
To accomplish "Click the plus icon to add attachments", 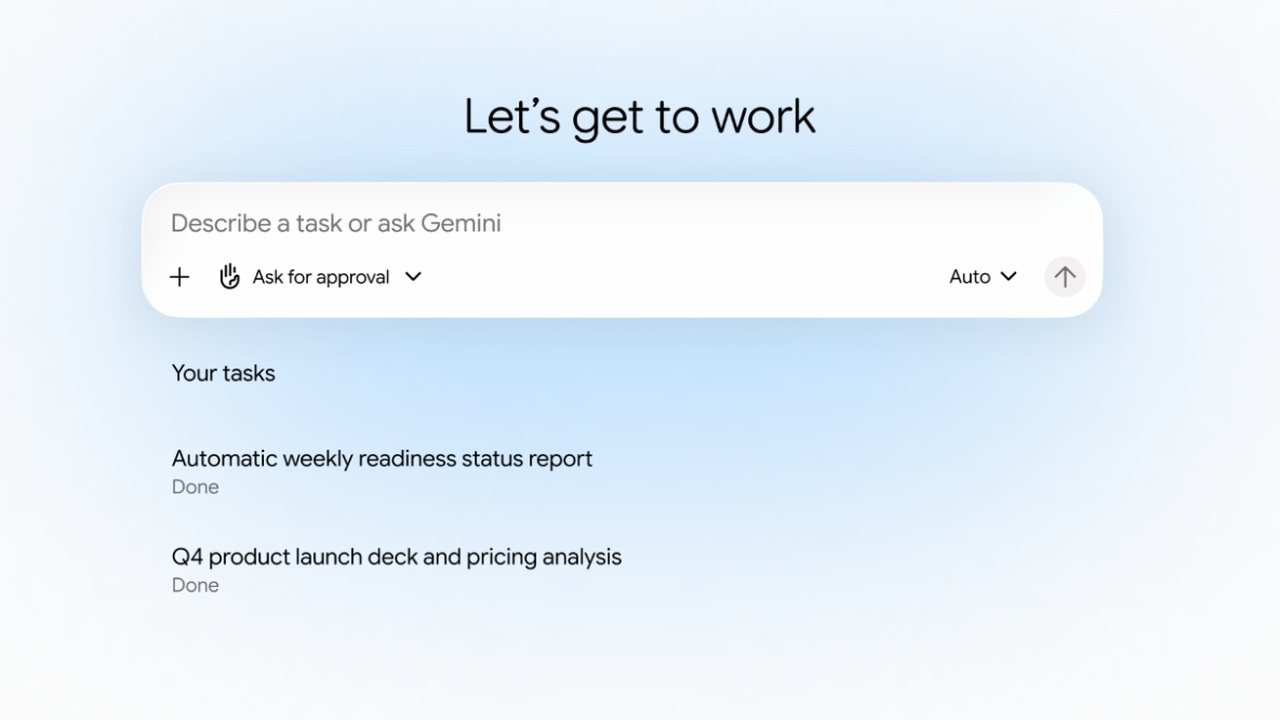I will pyautogui.click(x=180, y=277).
